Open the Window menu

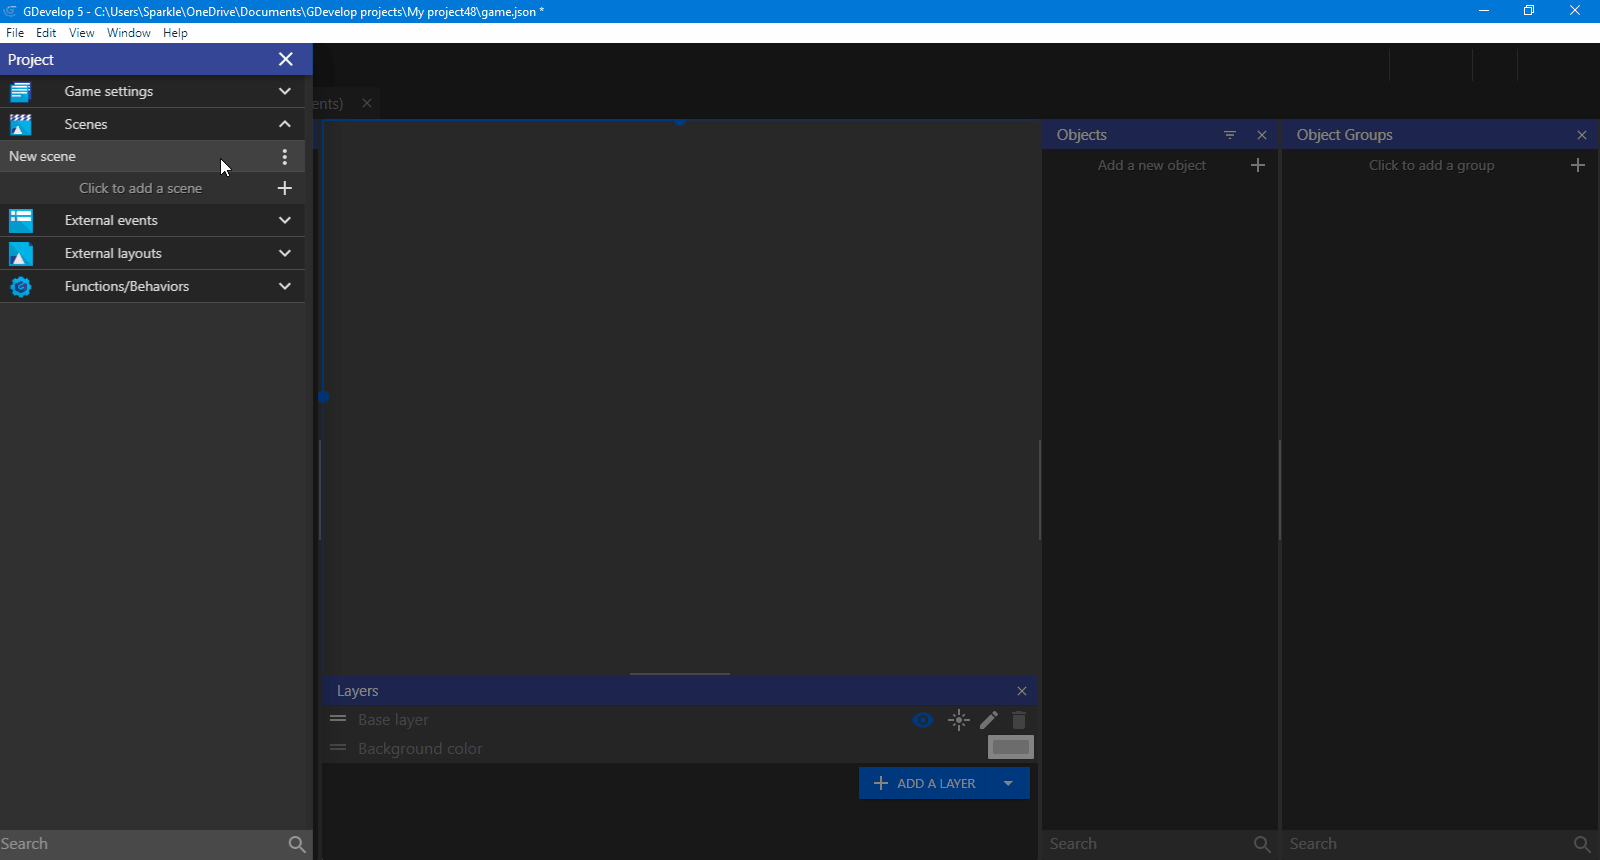[x=129, y=33]
